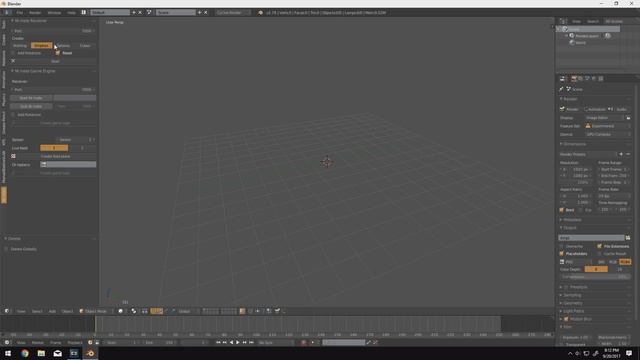Add a new screen layout
The width and height of the screenshot is (640, 360).
(134, 13)
